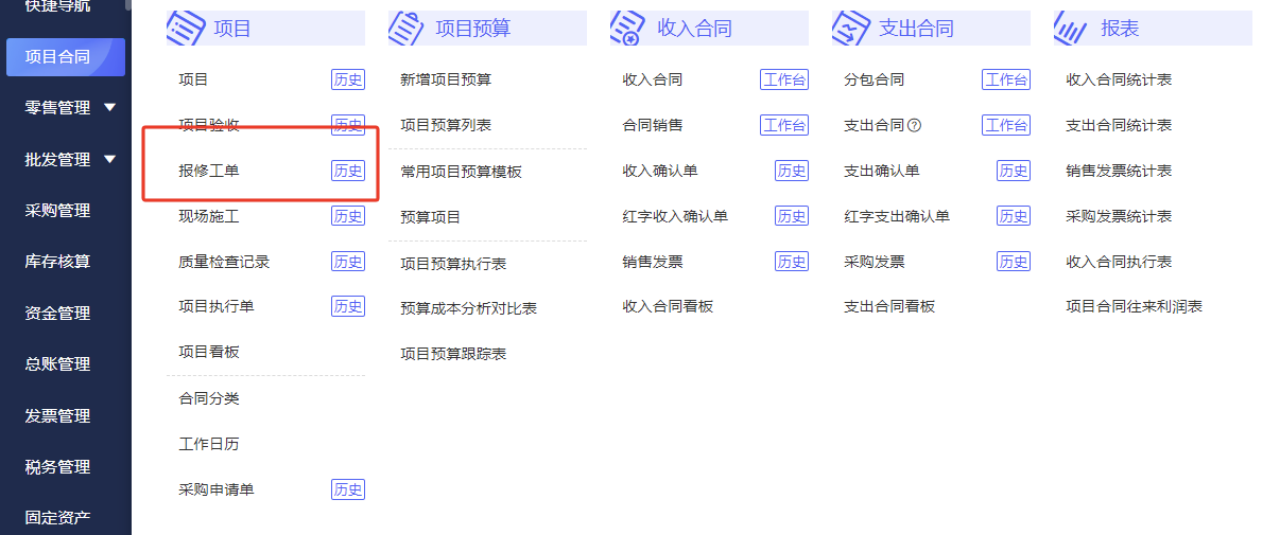Viewport: 1280px width, 535px height.
Task: Open 税务管理 in the sidebar
Action: [x=58, y=467]
